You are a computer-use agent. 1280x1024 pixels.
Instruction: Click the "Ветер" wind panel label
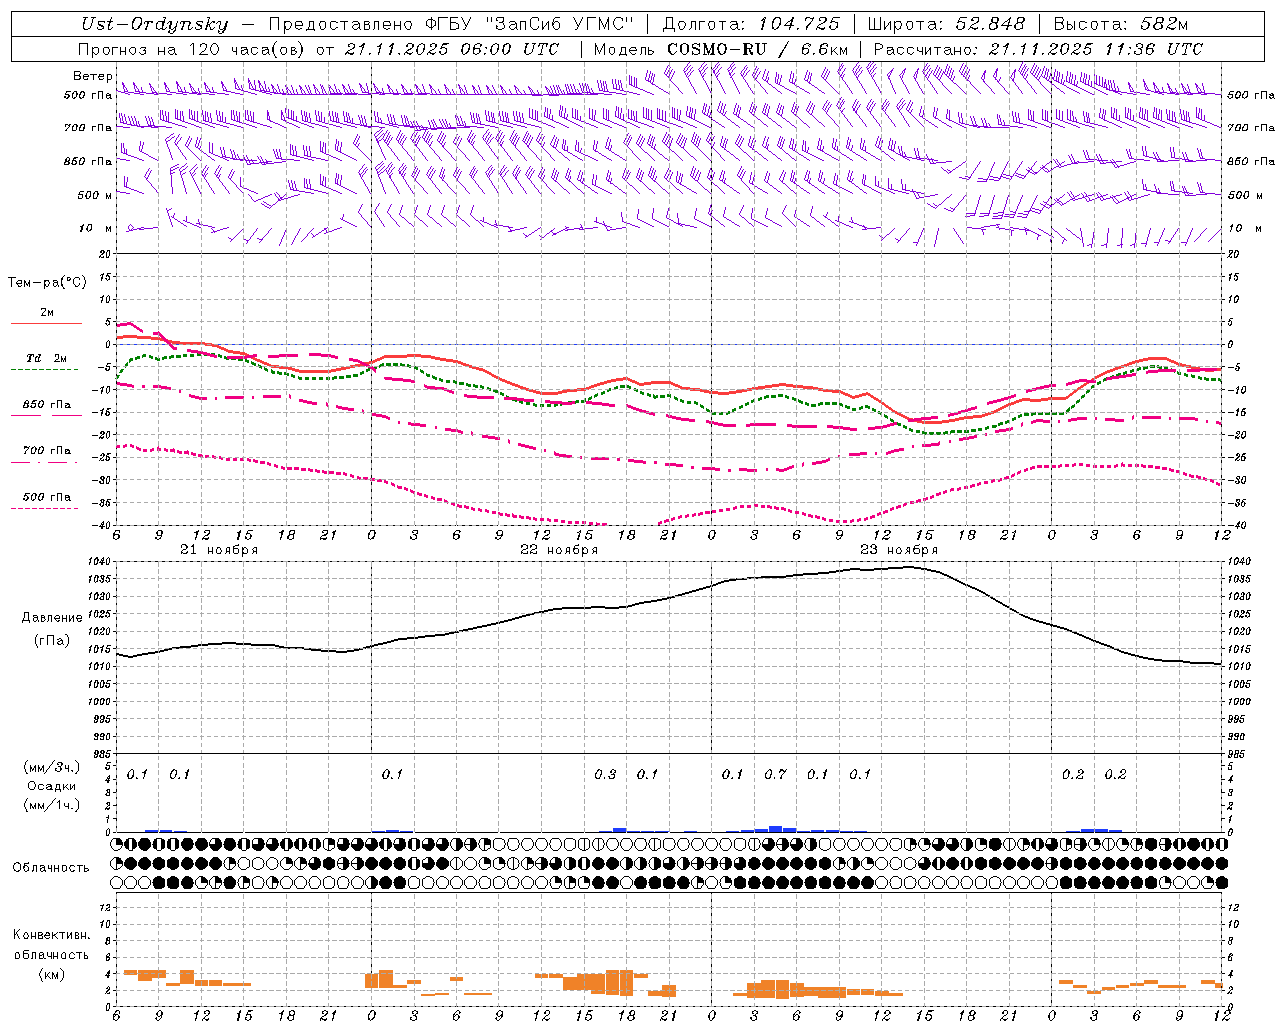click(92, 76)
